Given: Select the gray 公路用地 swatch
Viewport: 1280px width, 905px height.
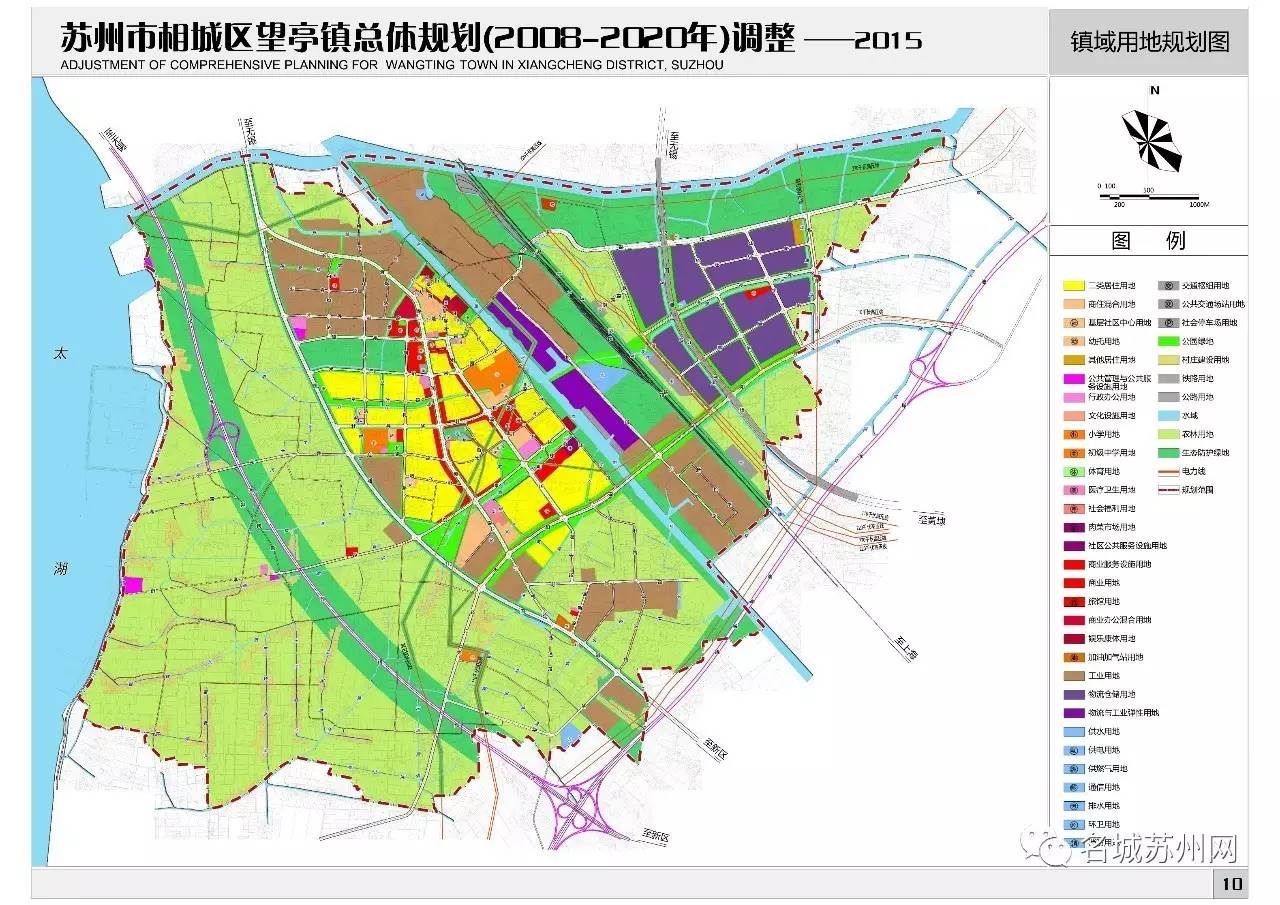Looking at the screenshot, I should coord(1168,396).
